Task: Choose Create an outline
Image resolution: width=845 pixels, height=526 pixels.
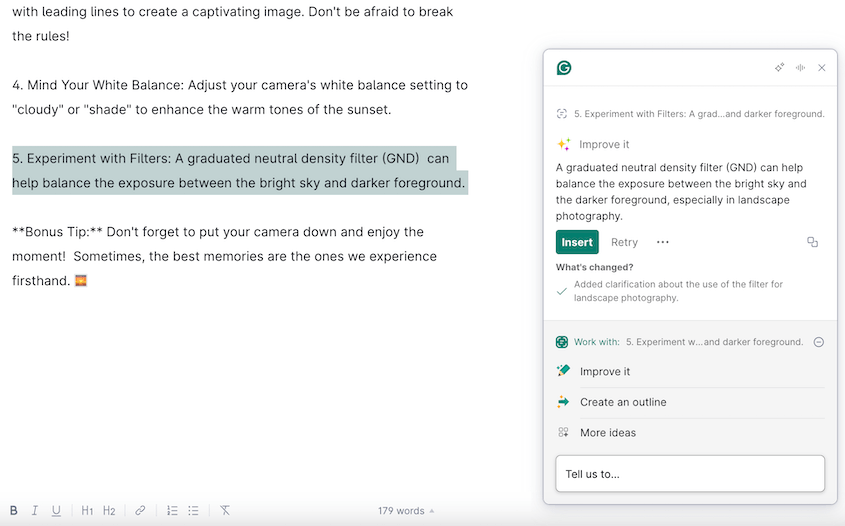Action: point(690,402)
